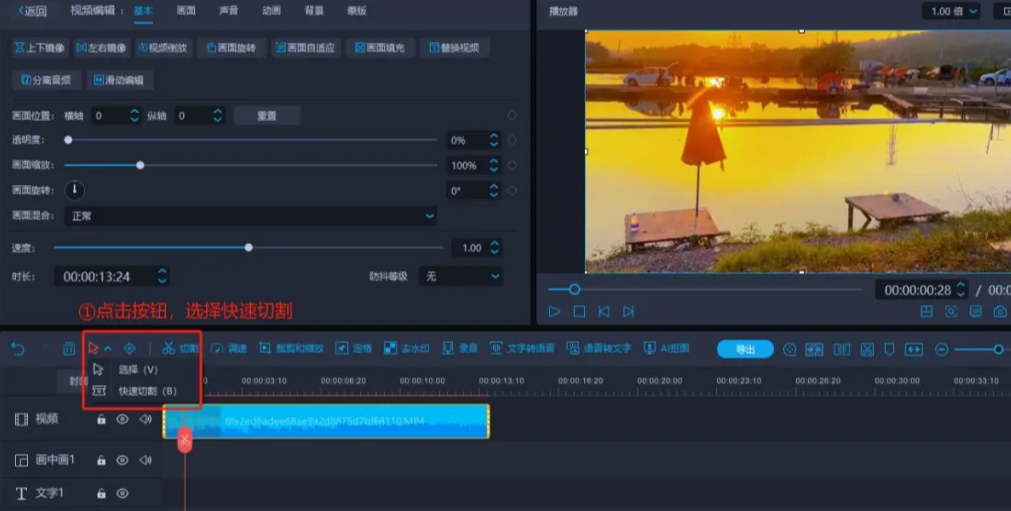Take a snapshot with the camera icon
1011x511 pixels.
(1000, 312)
